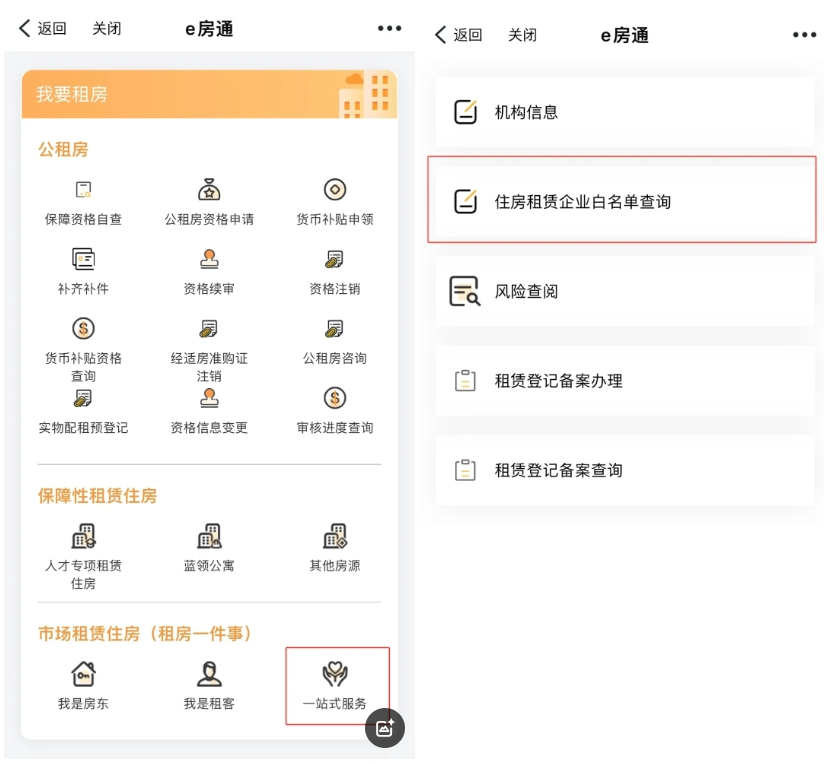
Task: Open 机构信息 list entry
Action: [622, 113]
